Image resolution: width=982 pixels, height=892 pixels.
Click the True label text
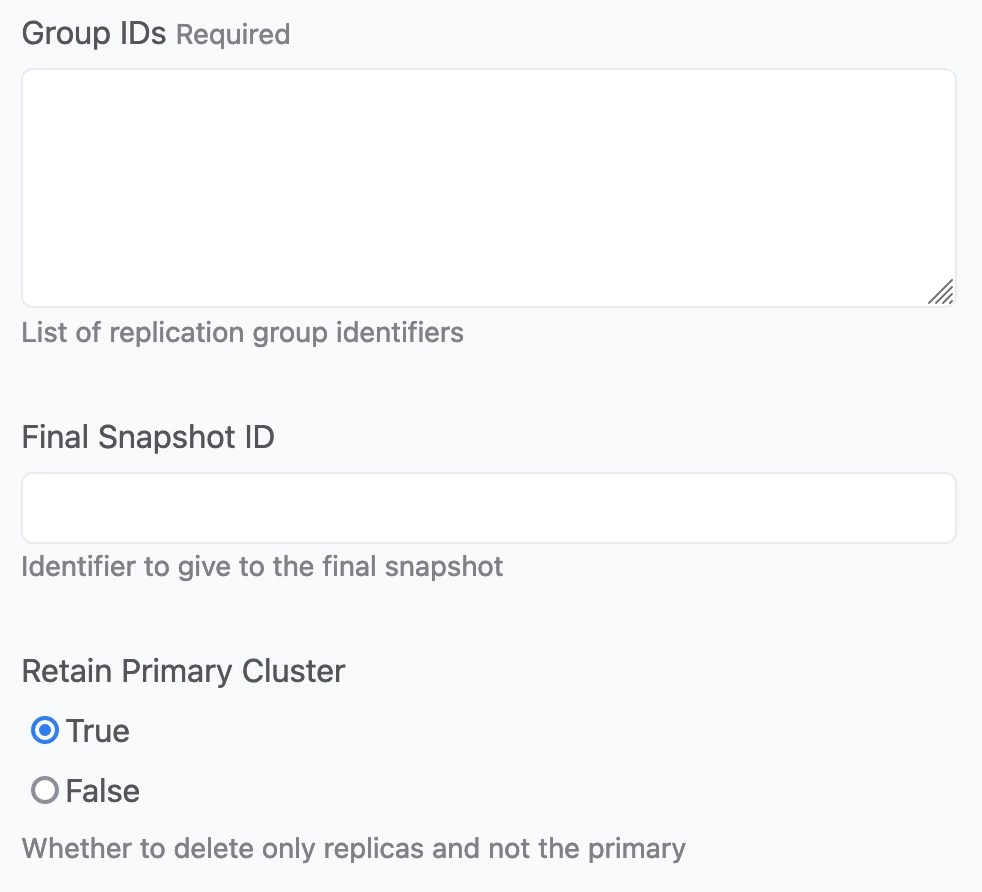pyautogui.click(x=98, y=731)
